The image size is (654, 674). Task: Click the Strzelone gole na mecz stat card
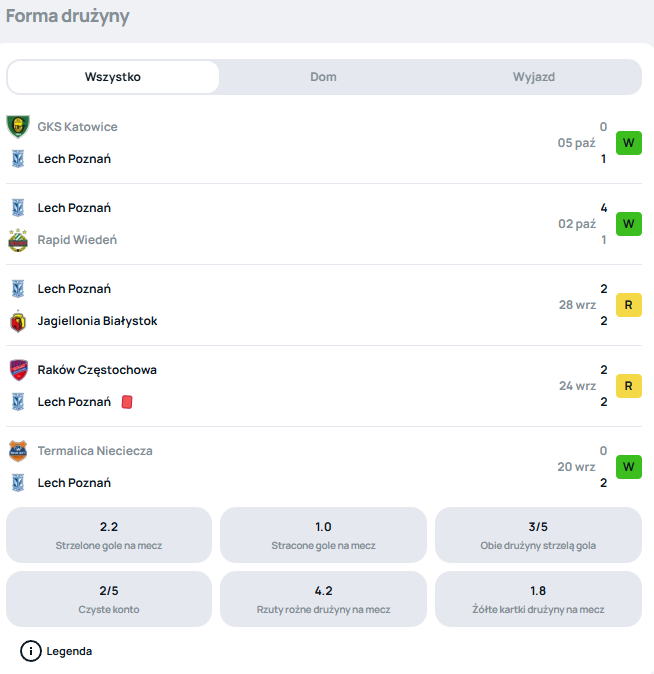point(109,535)
